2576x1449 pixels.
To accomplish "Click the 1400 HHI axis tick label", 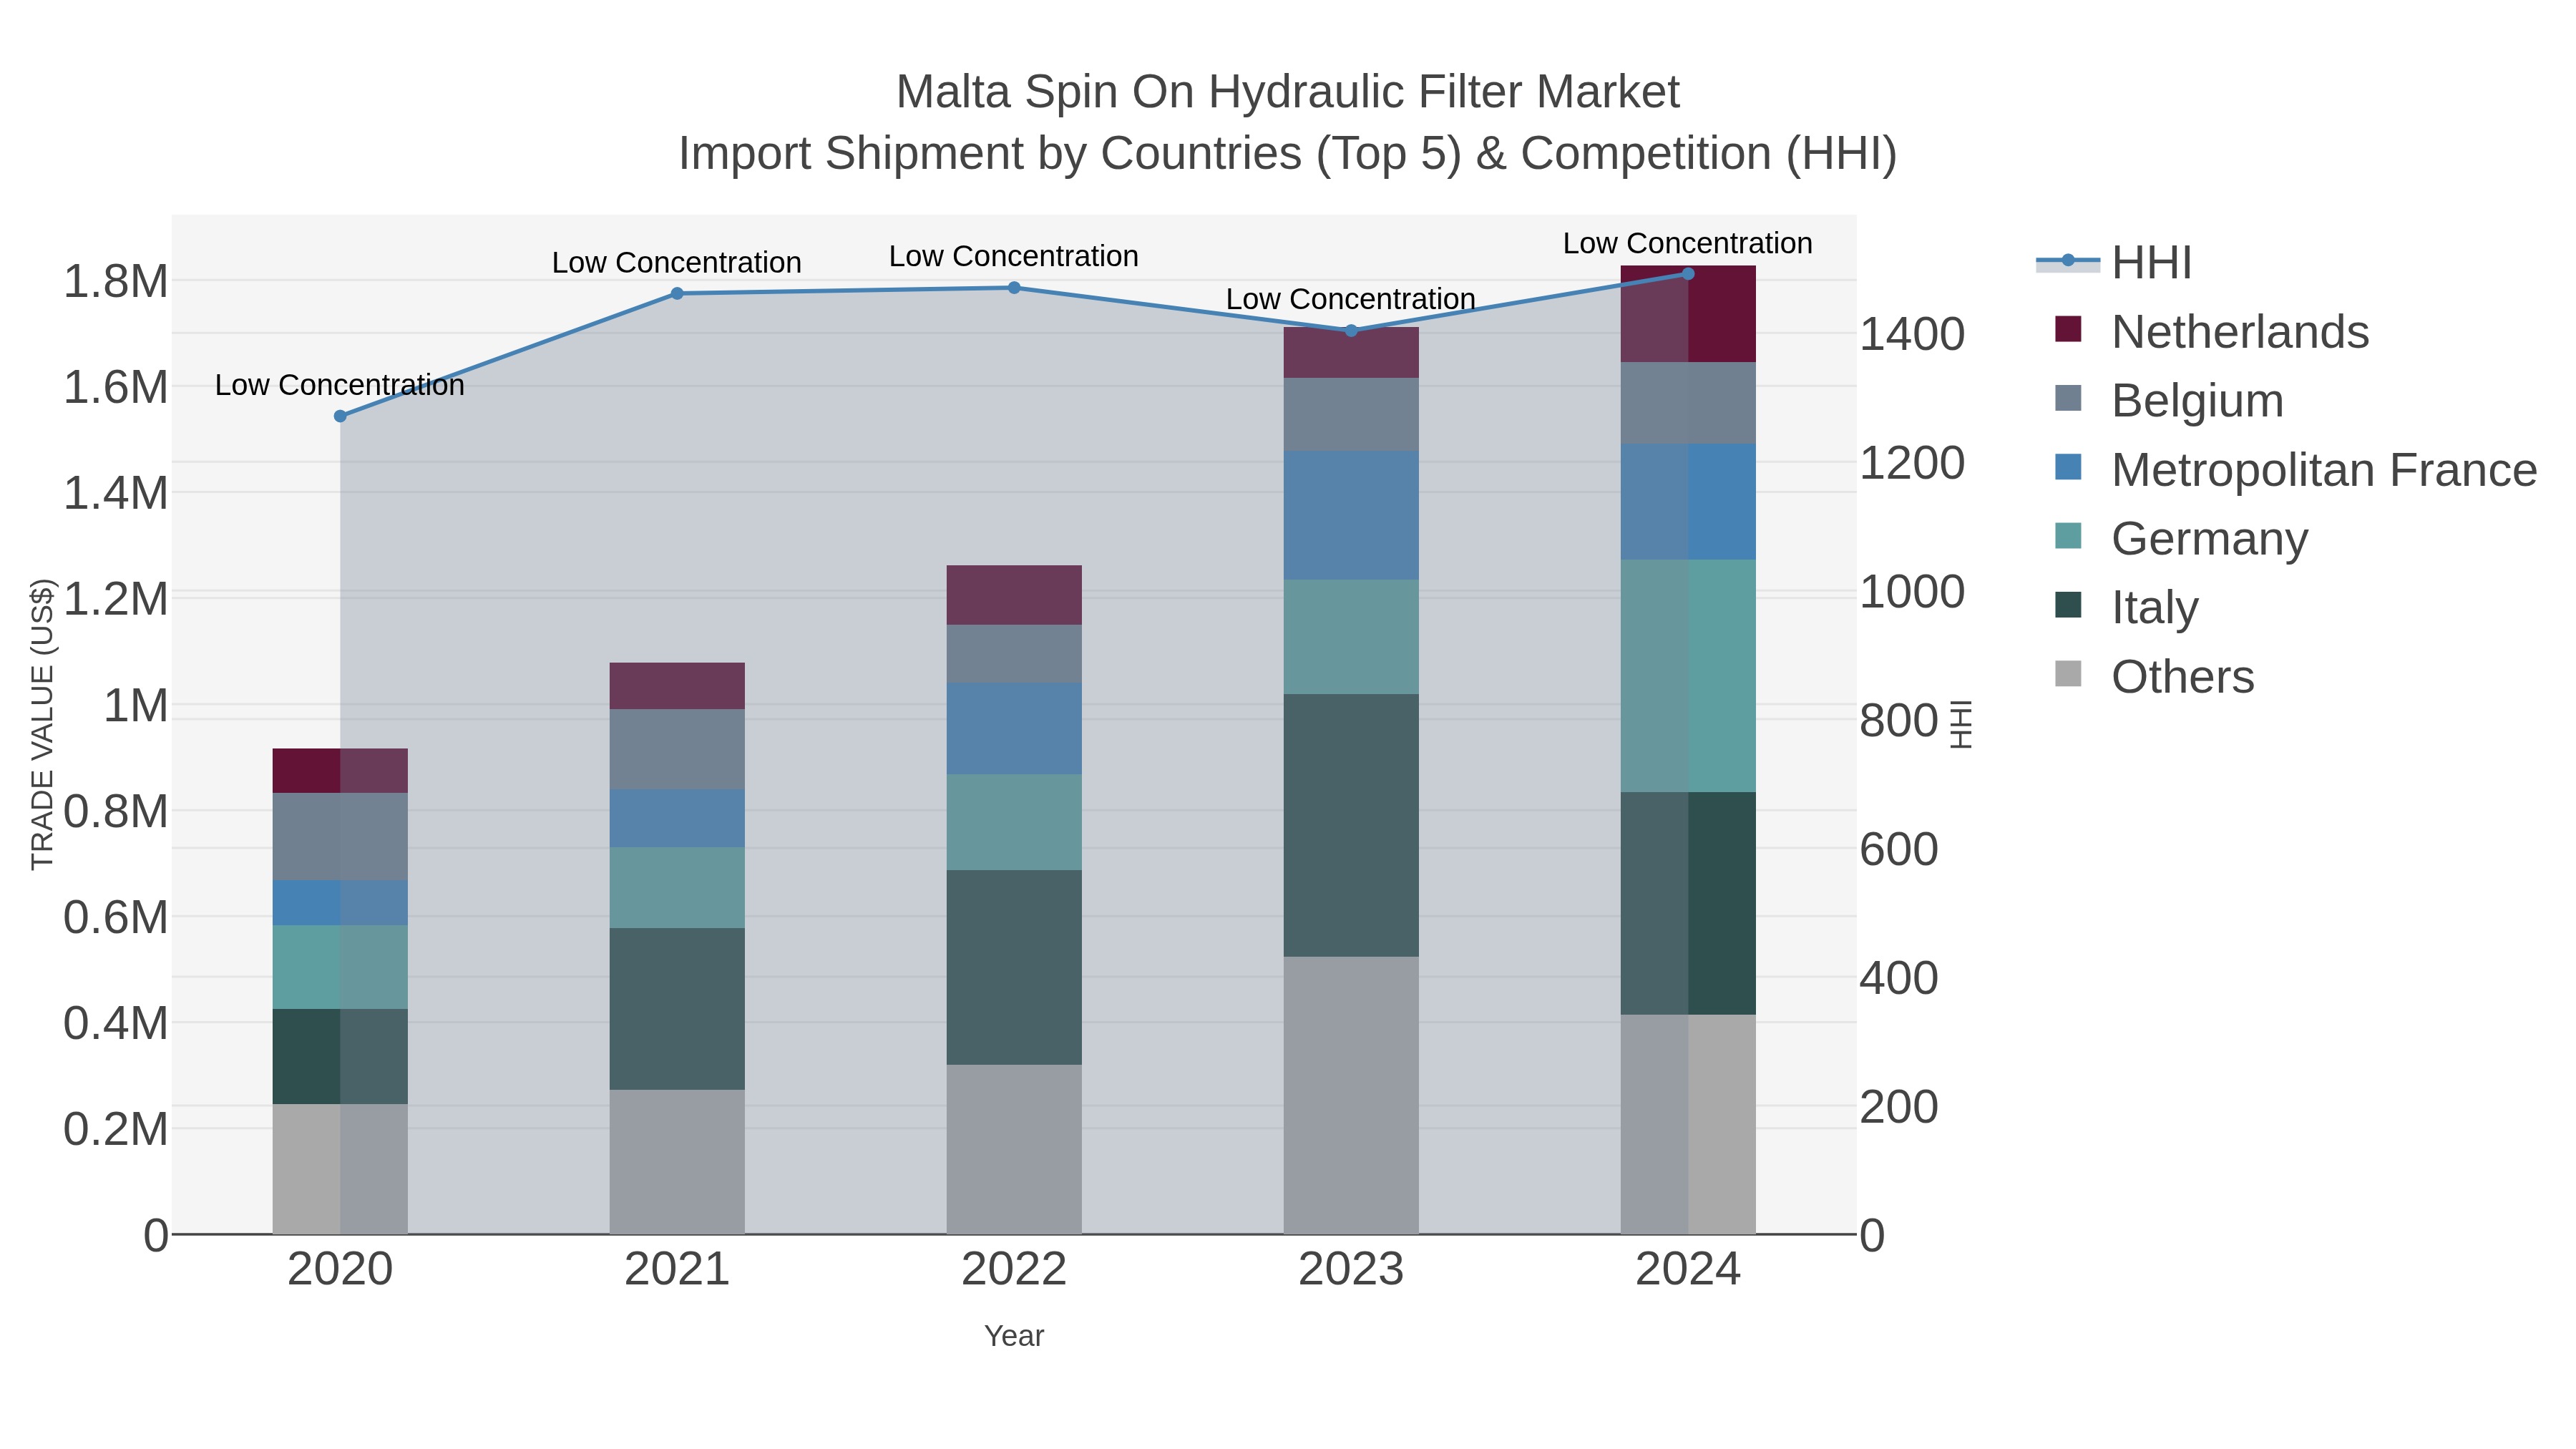I will click(1912, 334).
